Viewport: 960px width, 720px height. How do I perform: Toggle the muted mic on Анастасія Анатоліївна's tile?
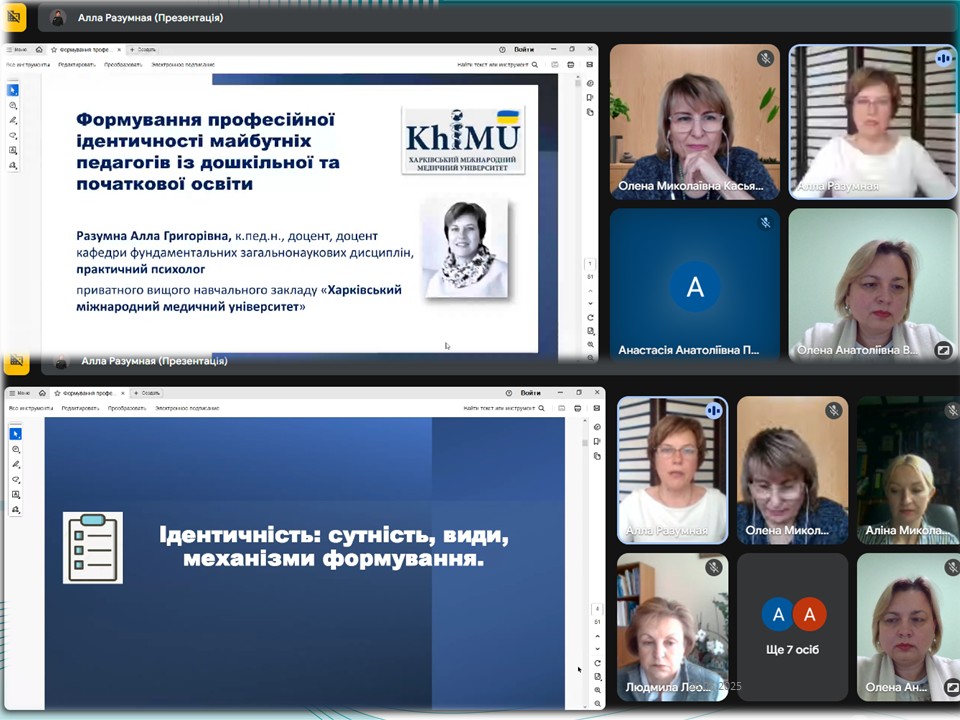(x=765, y=223)
